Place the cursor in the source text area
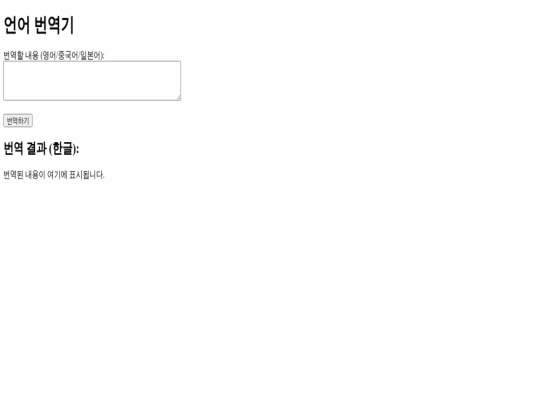This screenshot has width=540, height=405. (92, 81)
